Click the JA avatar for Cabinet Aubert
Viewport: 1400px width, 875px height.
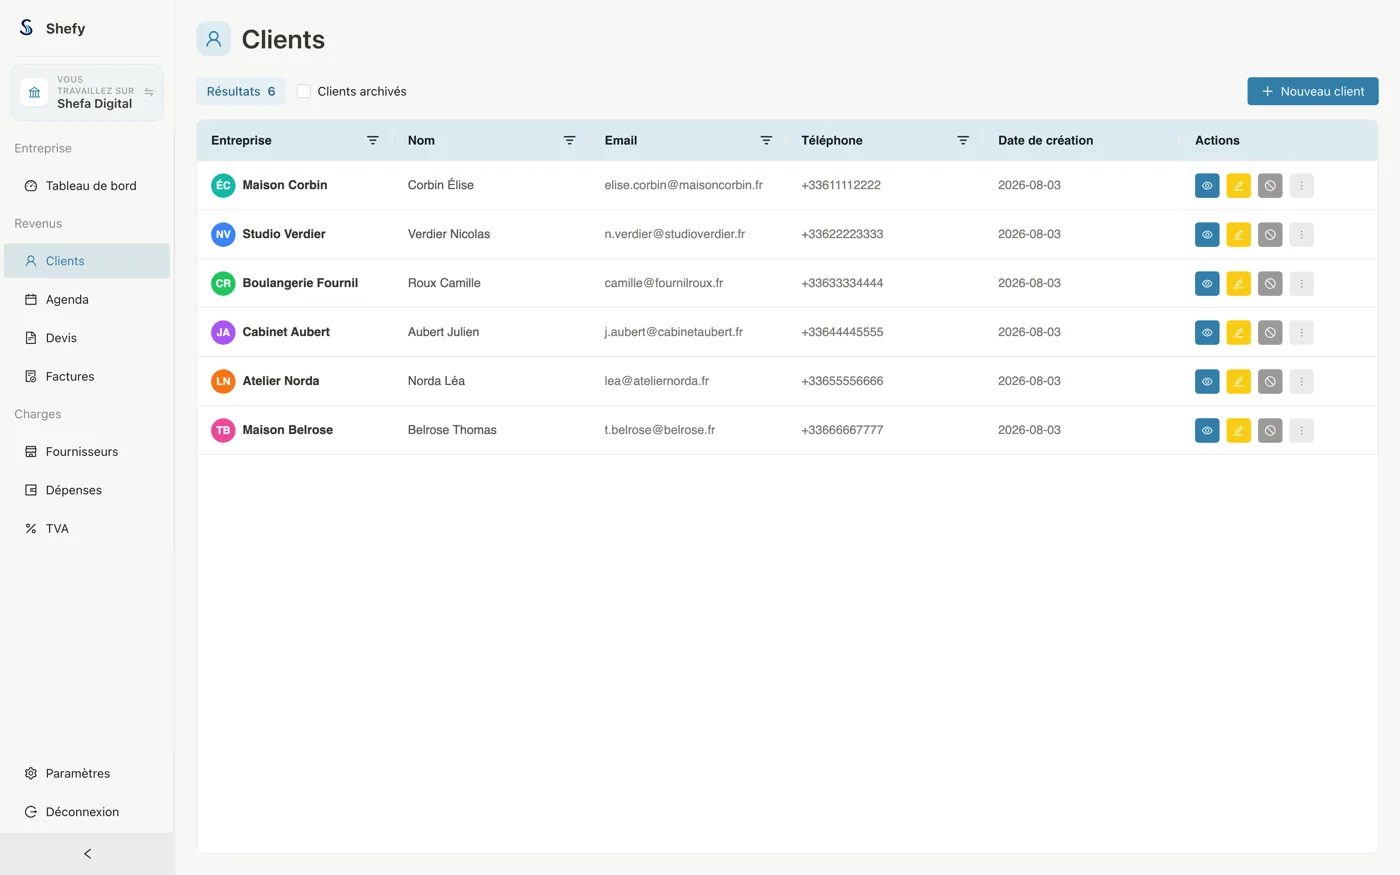(x=223, y=332)
